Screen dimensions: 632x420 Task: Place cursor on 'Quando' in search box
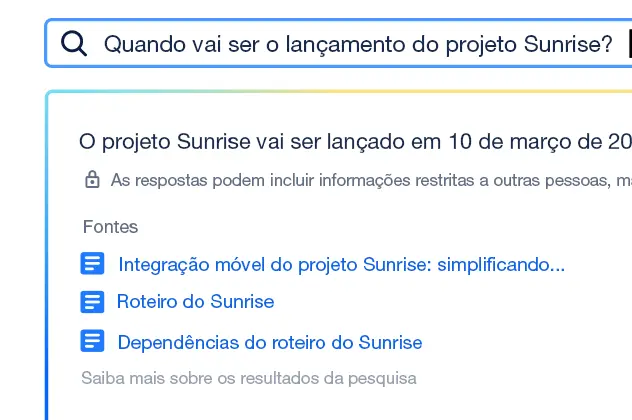(x=145, y=44)
